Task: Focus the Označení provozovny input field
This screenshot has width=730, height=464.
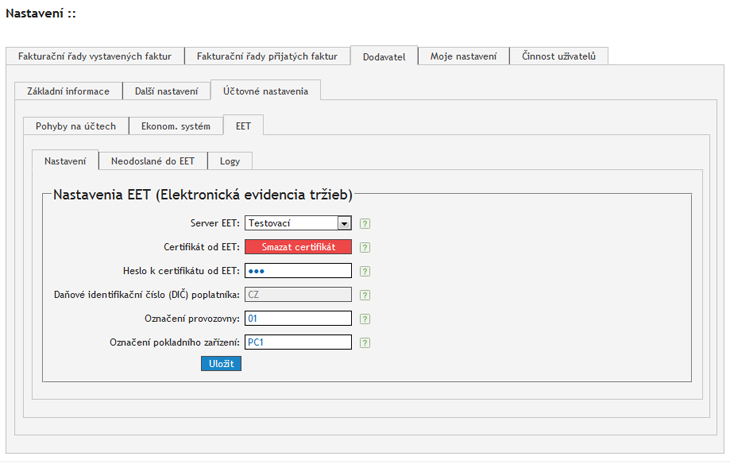Action: pyautogui.click(x=298, y=319)
